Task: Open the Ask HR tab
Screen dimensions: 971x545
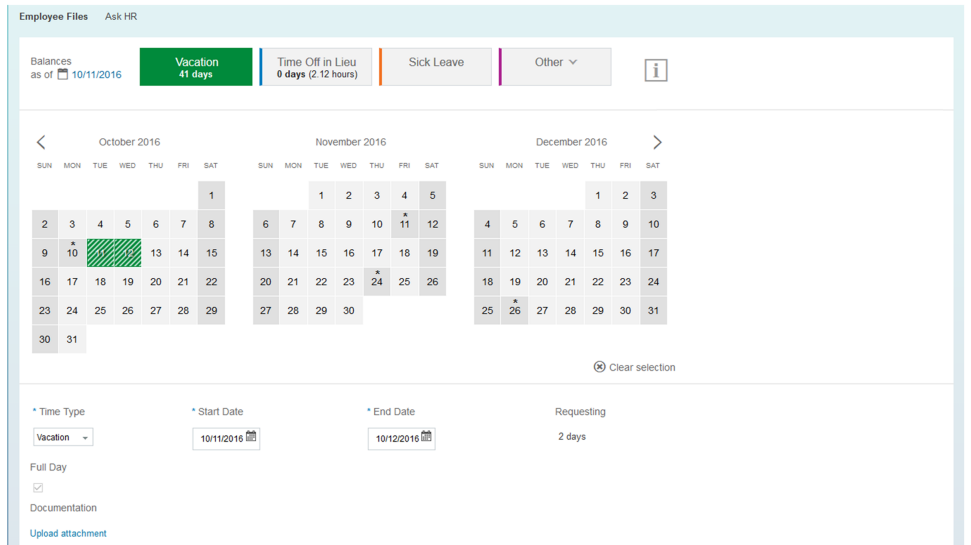Action: (x=121, y=17)
